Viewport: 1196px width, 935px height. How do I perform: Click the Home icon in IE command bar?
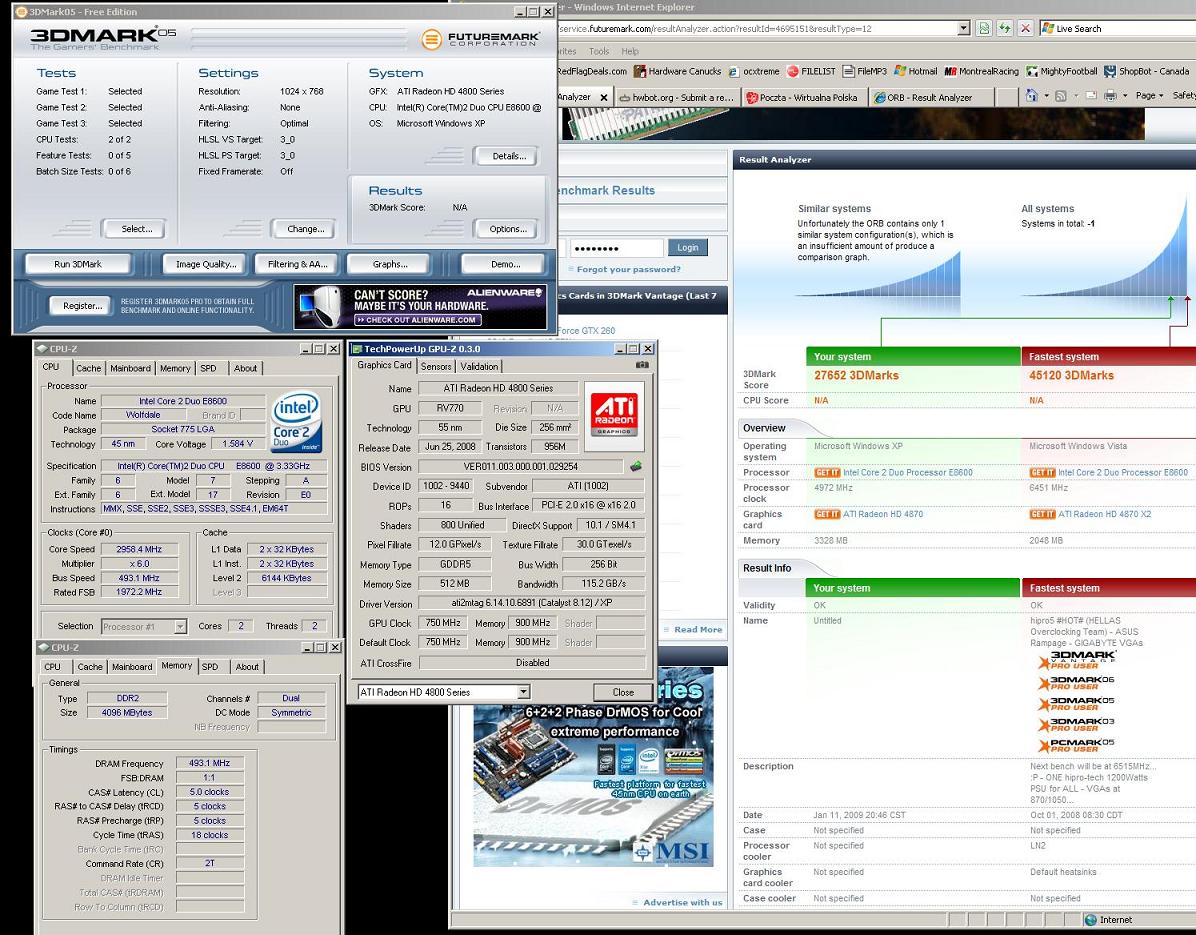[x=1031, y=95]
